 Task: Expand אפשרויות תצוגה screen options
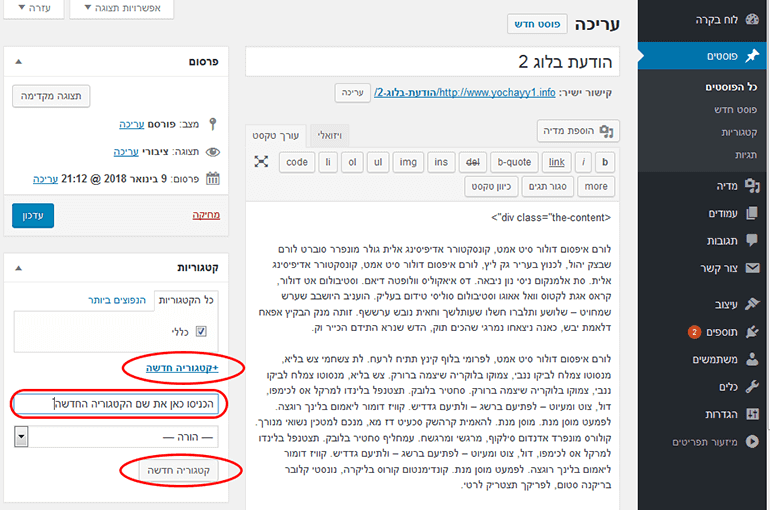point(122,8)
